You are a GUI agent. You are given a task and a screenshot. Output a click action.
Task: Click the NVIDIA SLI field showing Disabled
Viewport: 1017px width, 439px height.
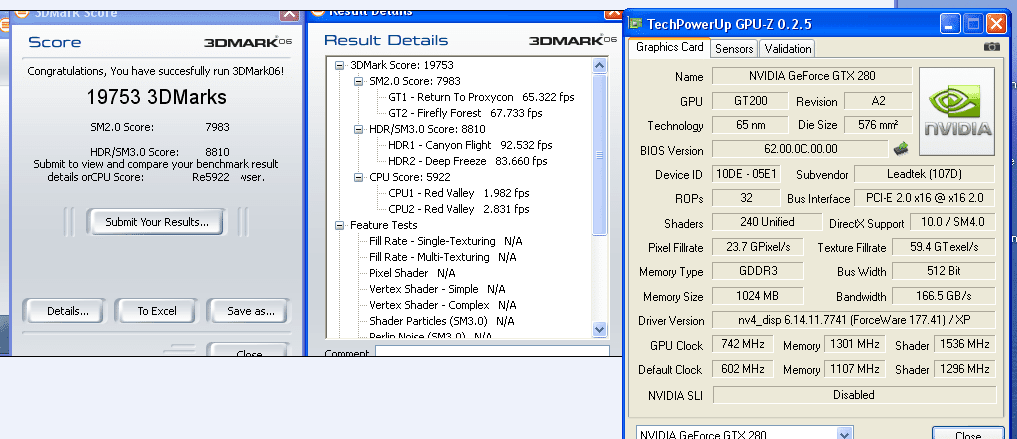click(x=854, y=394)
